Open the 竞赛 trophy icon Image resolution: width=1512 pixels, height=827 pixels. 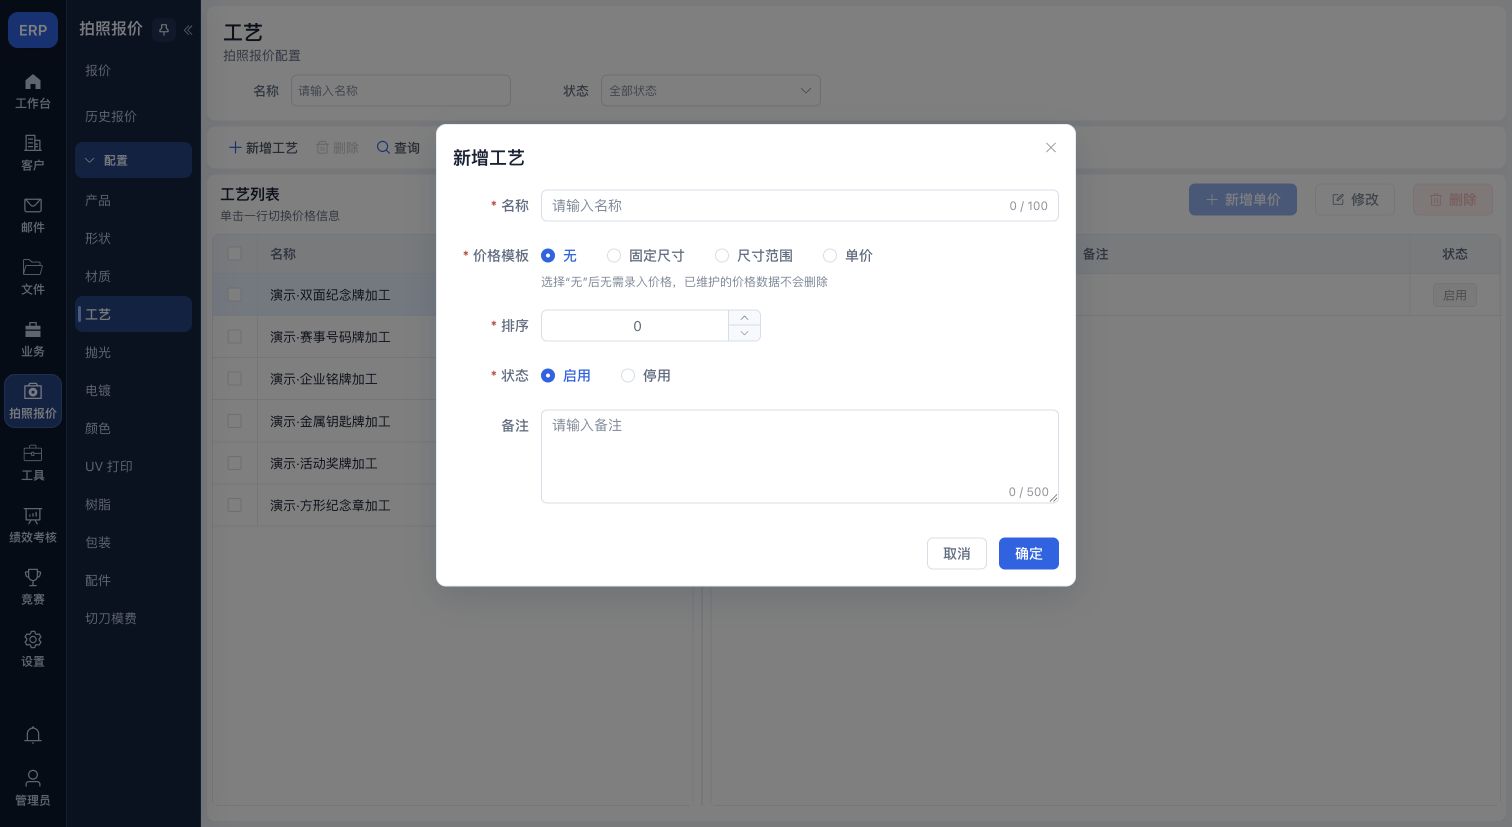[33, 587]
